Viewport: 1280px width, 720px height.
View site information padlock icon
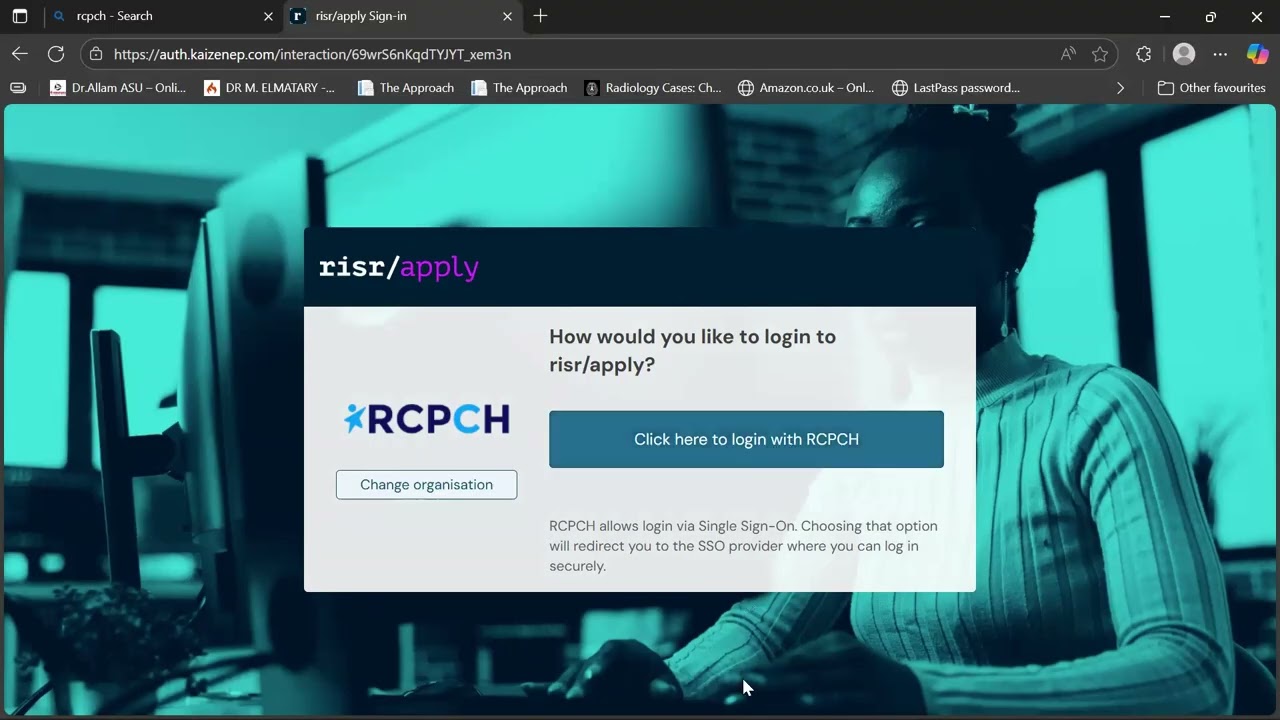point(95,54)
